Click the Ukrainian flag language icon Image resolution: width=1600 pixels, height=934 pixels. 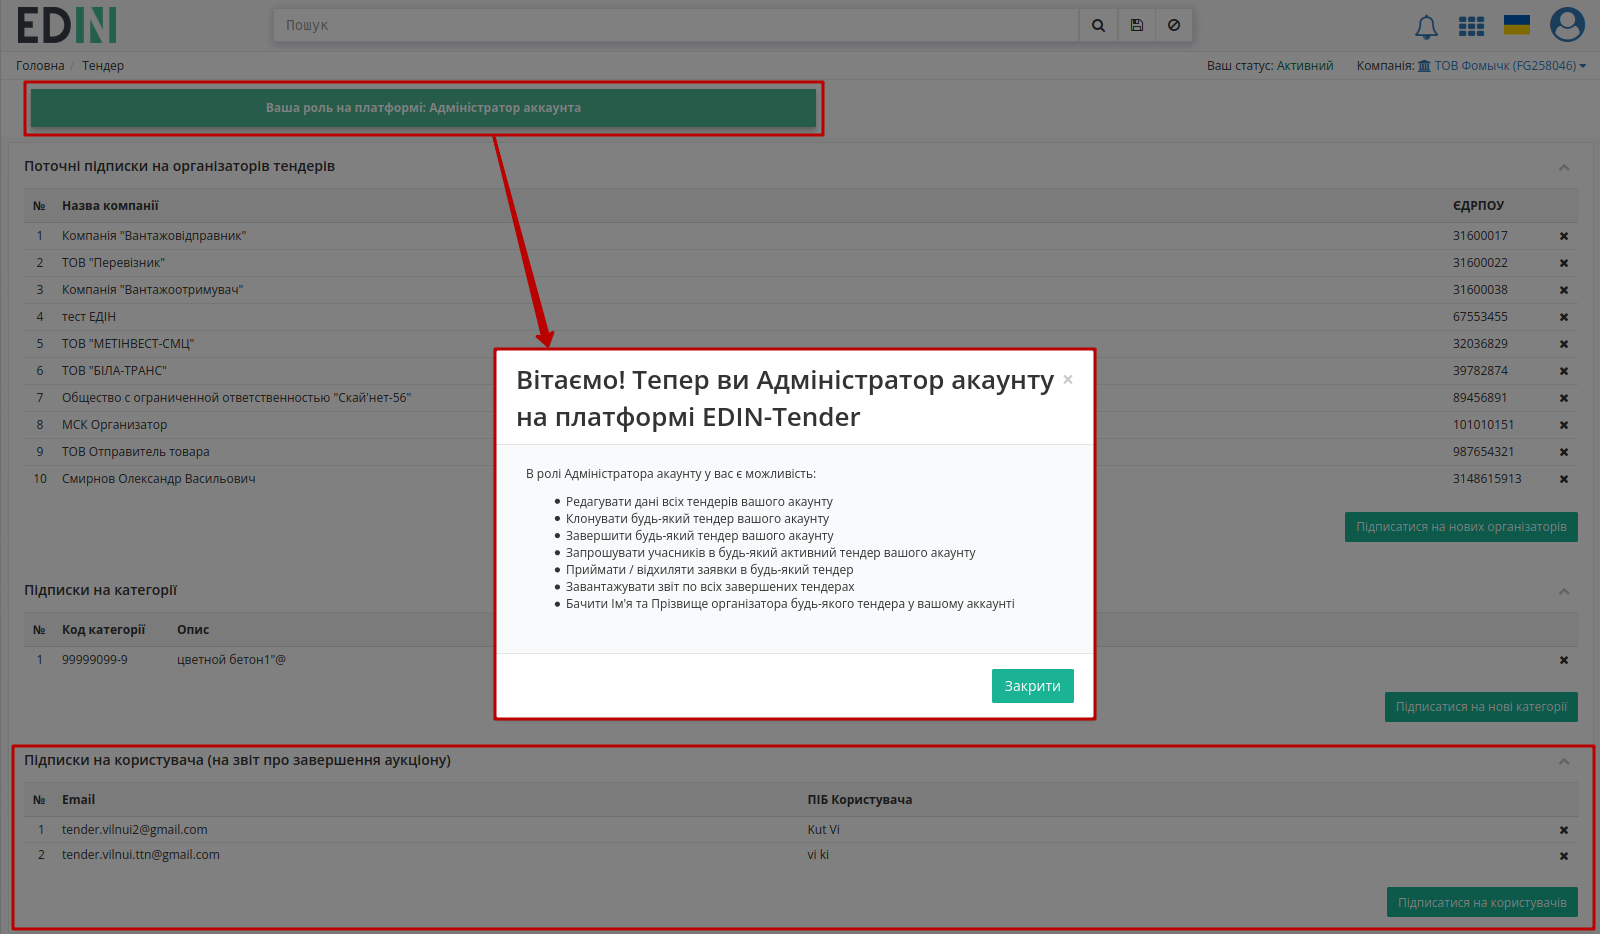click(x=1517, y=25)
